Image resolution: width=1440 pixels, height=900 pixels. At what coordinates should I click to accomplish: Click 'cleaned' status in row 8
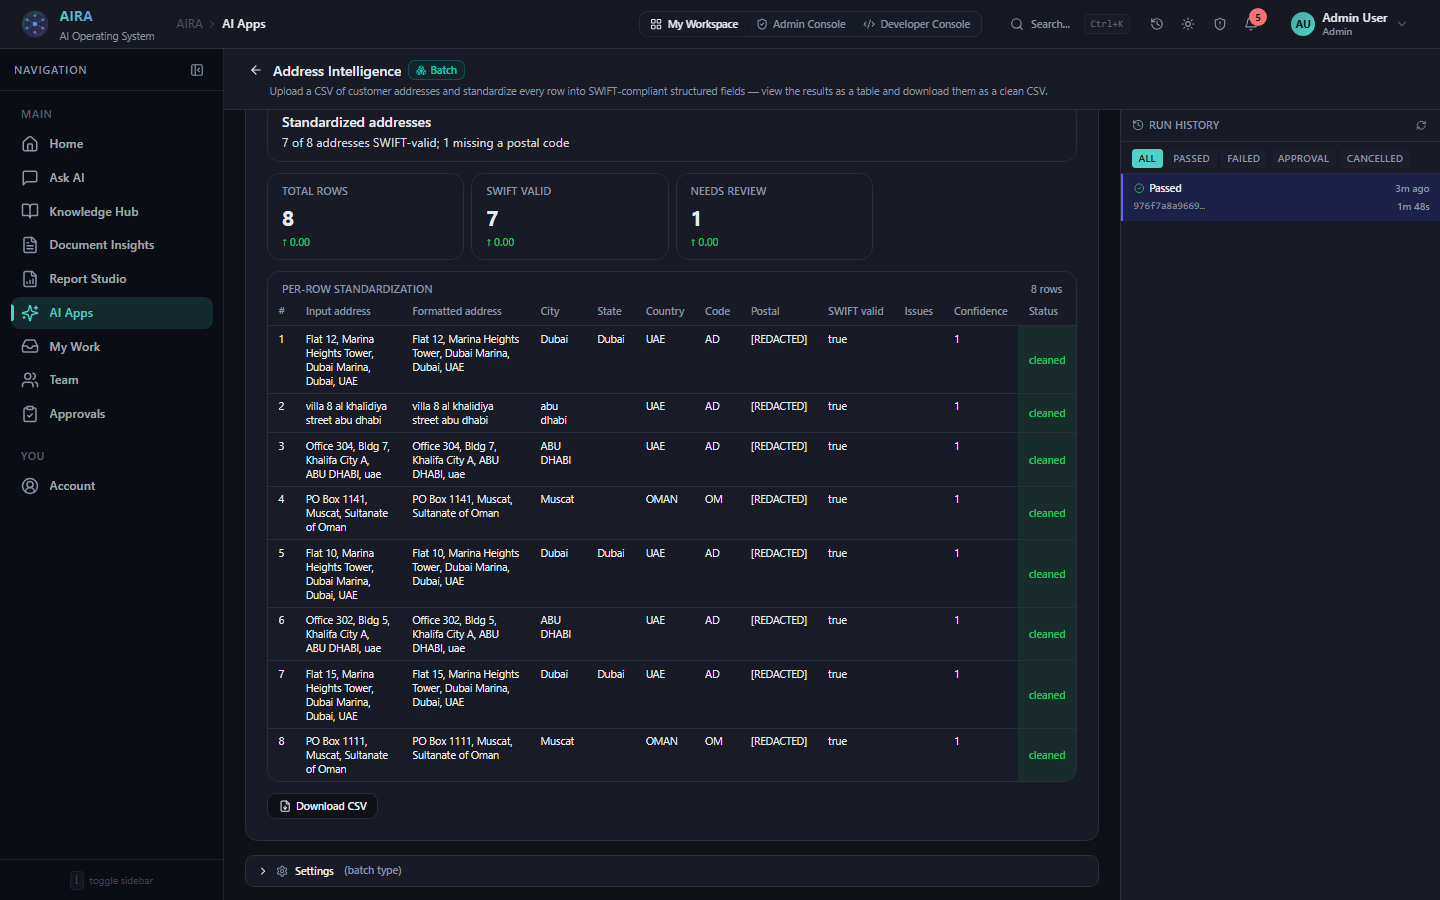(1047, 755)
